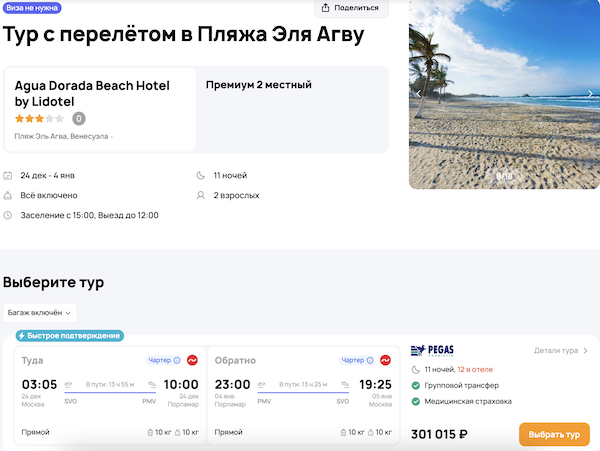Select the Agua Dorada Beach Hotel card

click(x=100, y=108)
